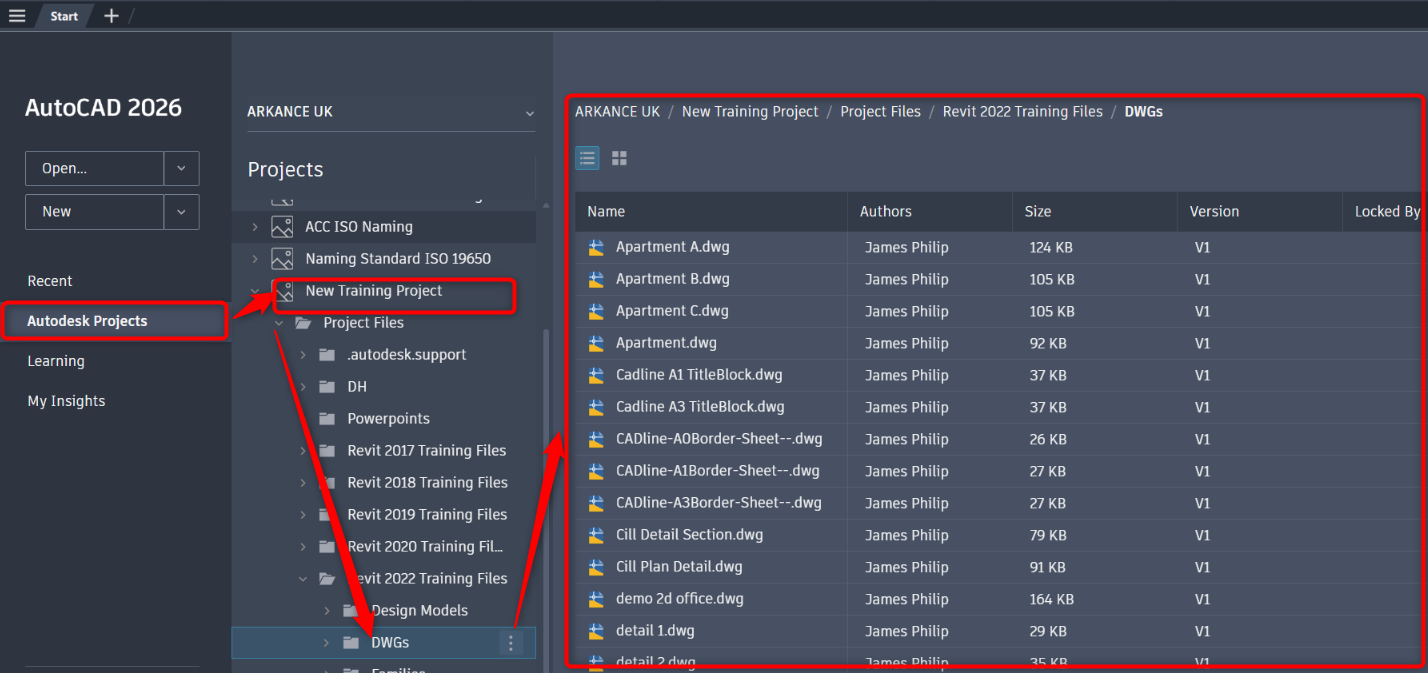Screen dimensions: 1428x673
Task: Click the file icon beside demo 2d office.dwg
Action: pyautogui.click(x=597, y=599)
